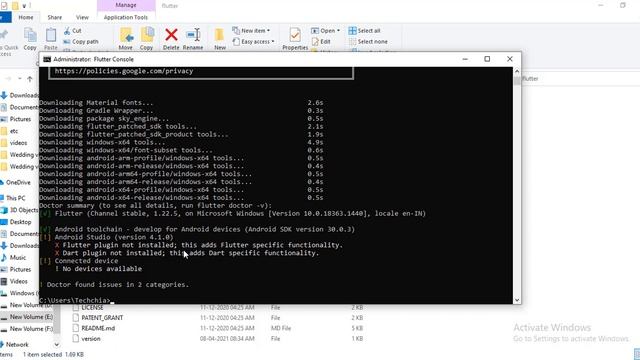Minimize the Flutter Console window
The height and width of the screenshot is (360, 640).
(x=465, y=59)
